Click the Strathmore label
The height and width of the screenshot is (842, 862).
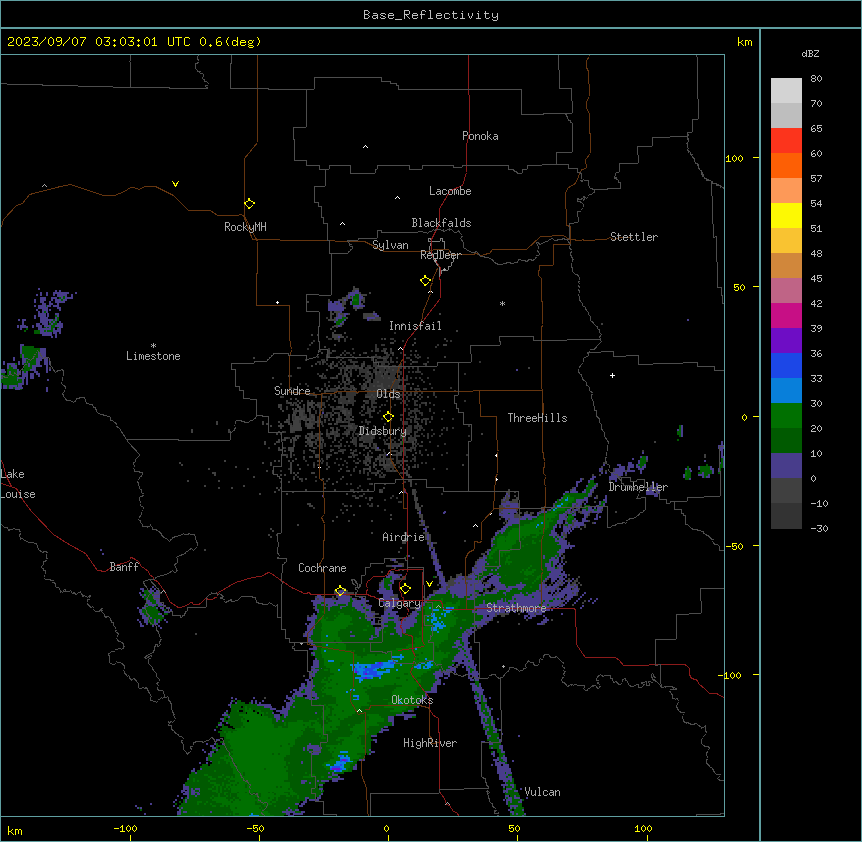(516, 608)
